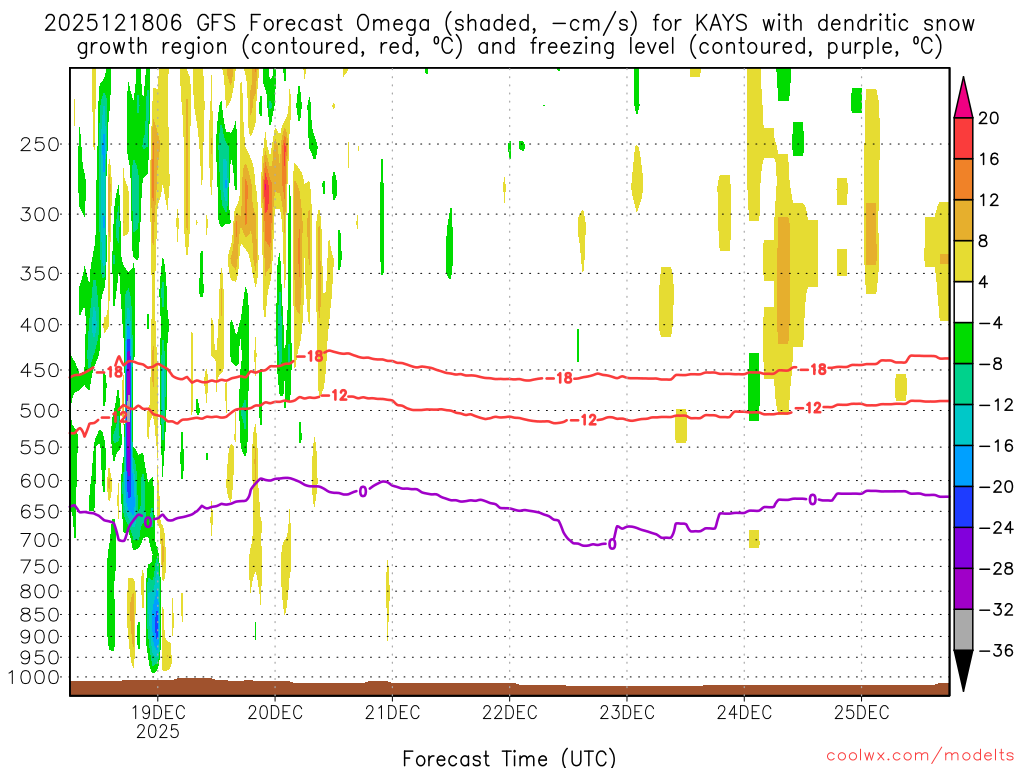Select the red 16 to 20 colorbar swatch
Image resolution: width=1024 pixels, height=768 pixels.
963,138
